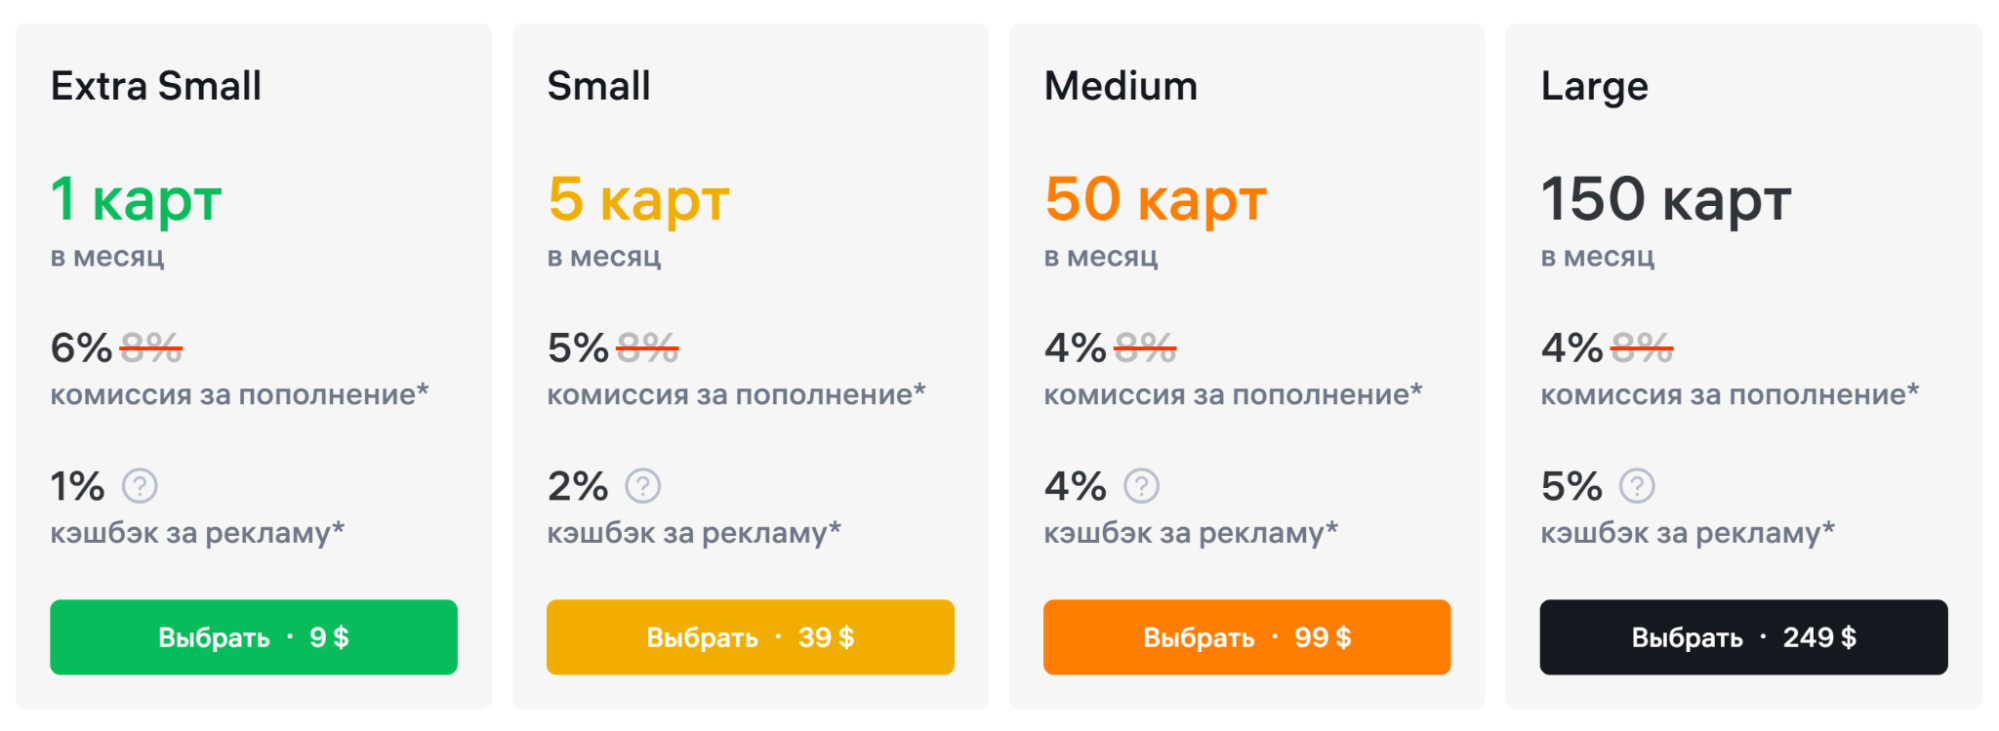
Task: Choose Medium plan for 99 $
Action: coord(1247,637)
